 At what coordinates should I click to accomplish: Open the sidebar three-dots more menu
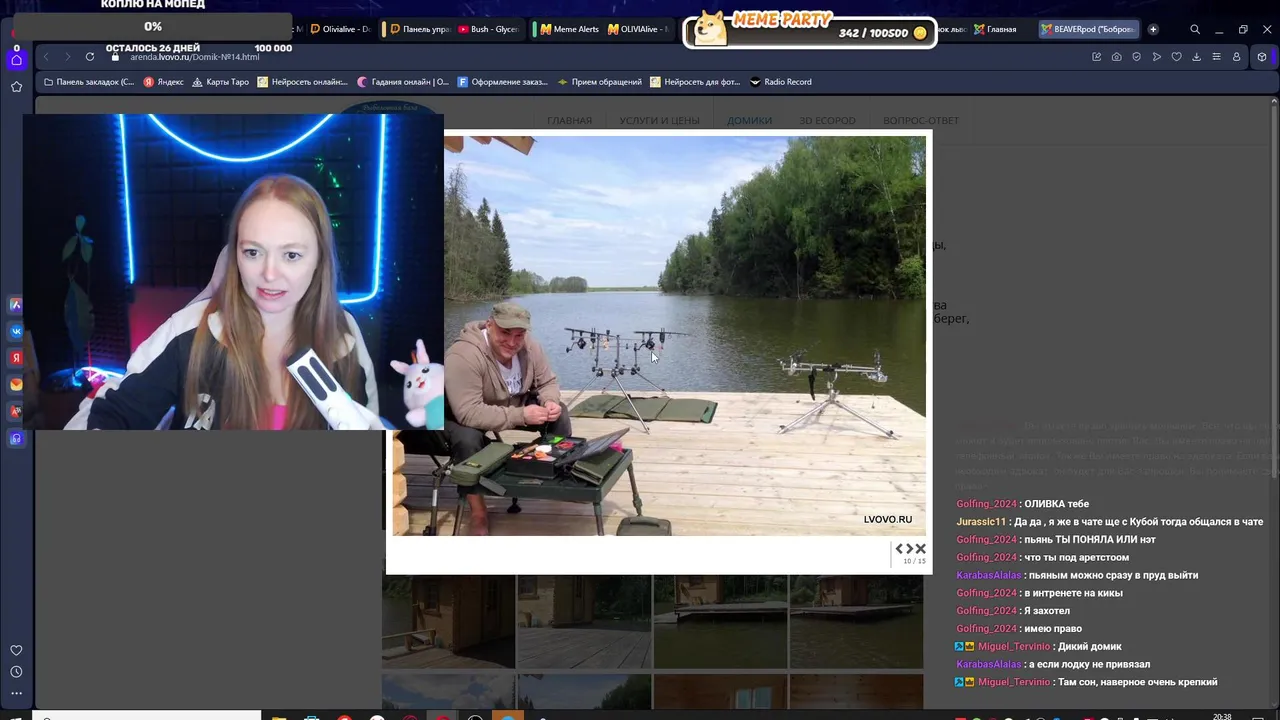click(x=16, y=693)
